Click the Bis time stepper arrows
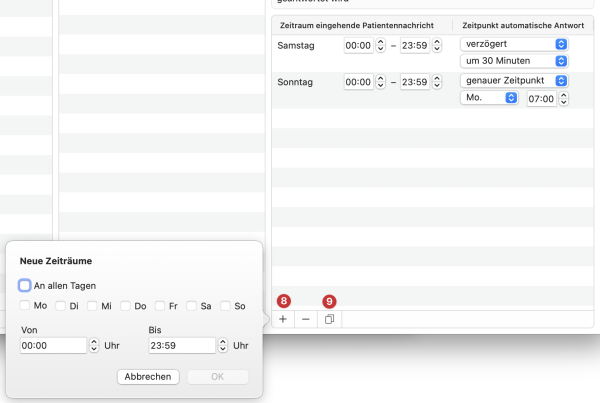This screenshot has width=600, height=403. [223, 345]
